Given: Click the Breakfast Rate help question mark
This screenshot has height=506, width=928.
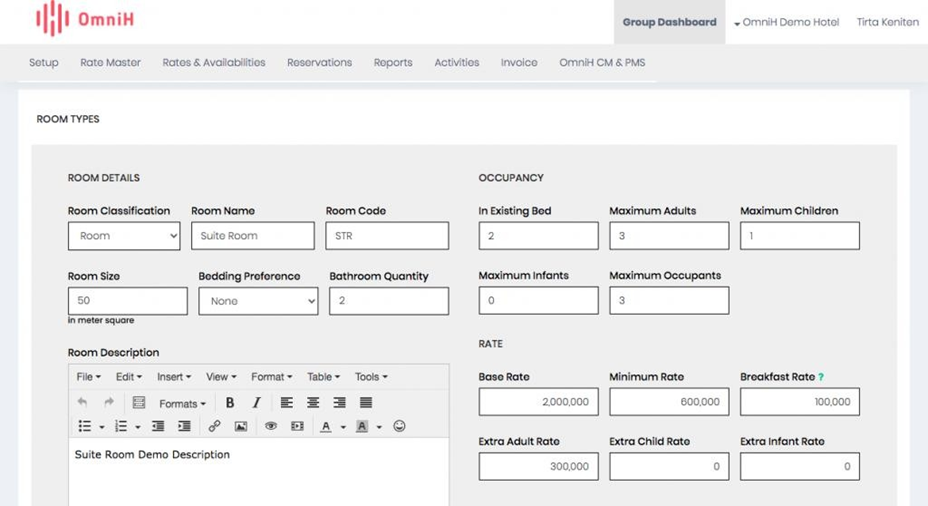Looking at the screenshot, I should tap(821, 377).
